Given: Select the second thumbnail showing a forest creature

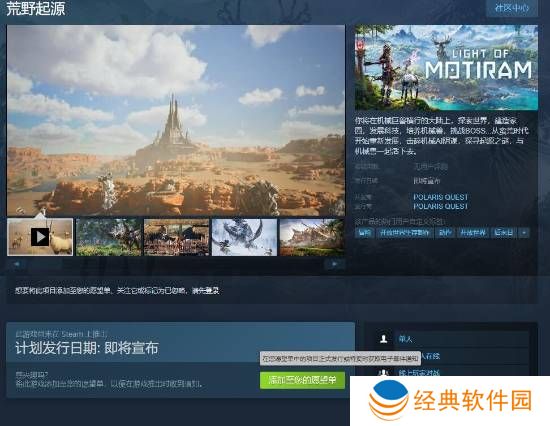Looking at the screenshot, I should click(108, 237).
